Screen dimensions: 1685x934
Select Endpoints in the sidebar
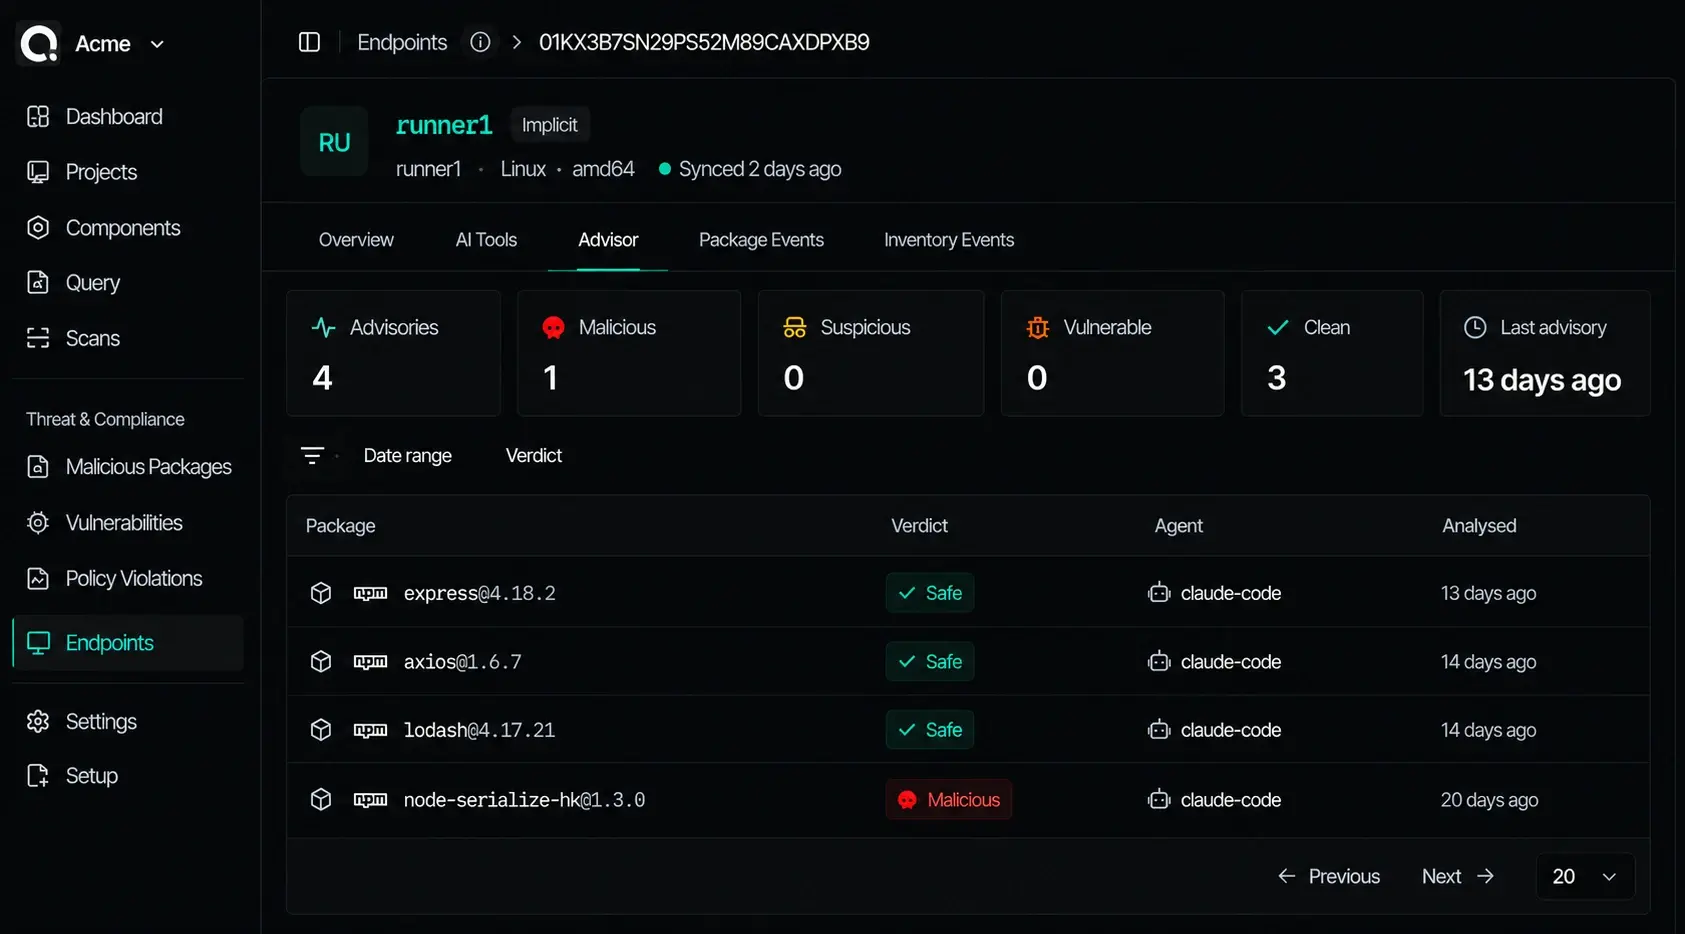[128, 643]
